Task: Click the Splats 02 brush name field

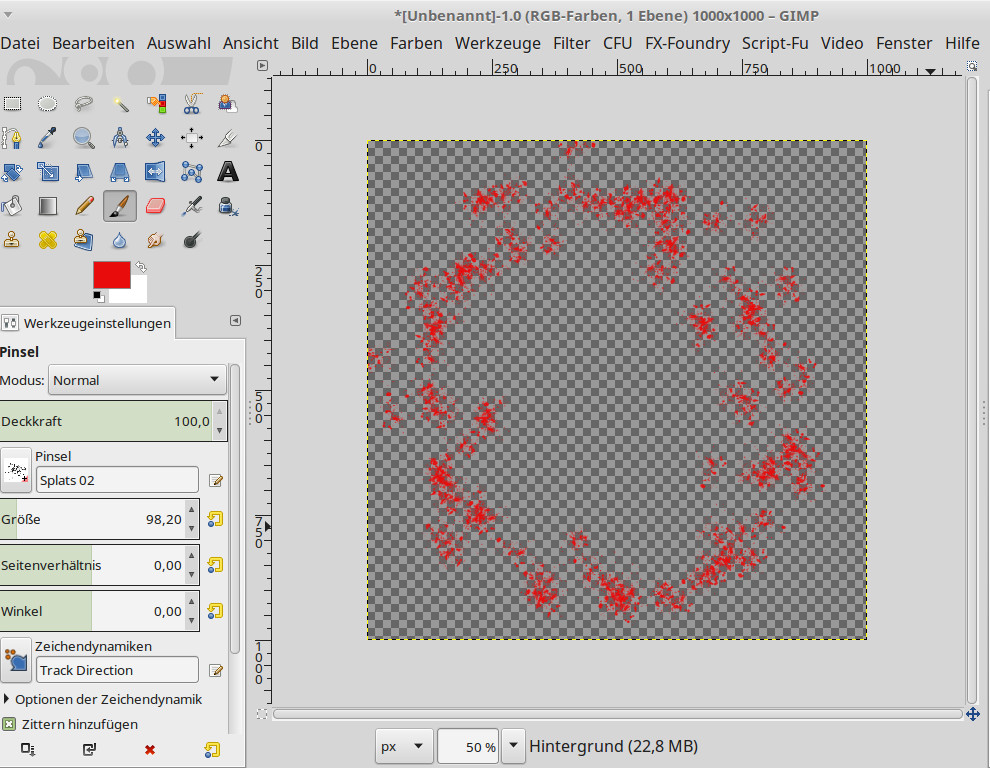Action: click(x=117, y=480)
